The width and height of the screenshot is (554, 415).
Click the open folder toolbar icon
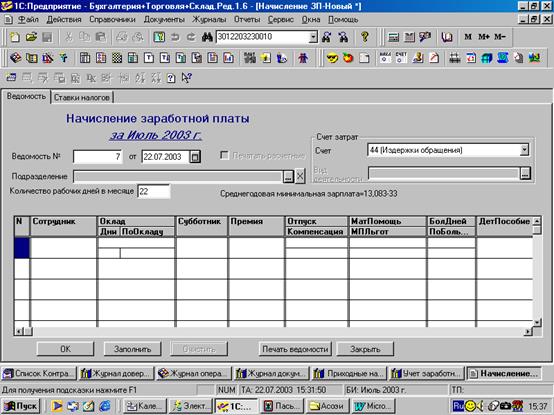(x=31, y=37)
